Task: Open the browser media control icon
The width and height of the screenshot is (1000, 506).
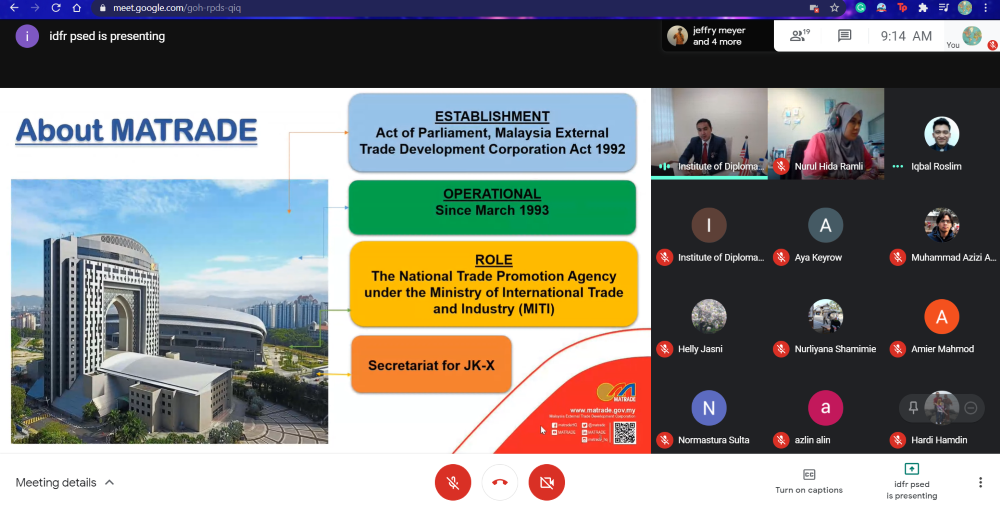Action: tap(943, 8)
